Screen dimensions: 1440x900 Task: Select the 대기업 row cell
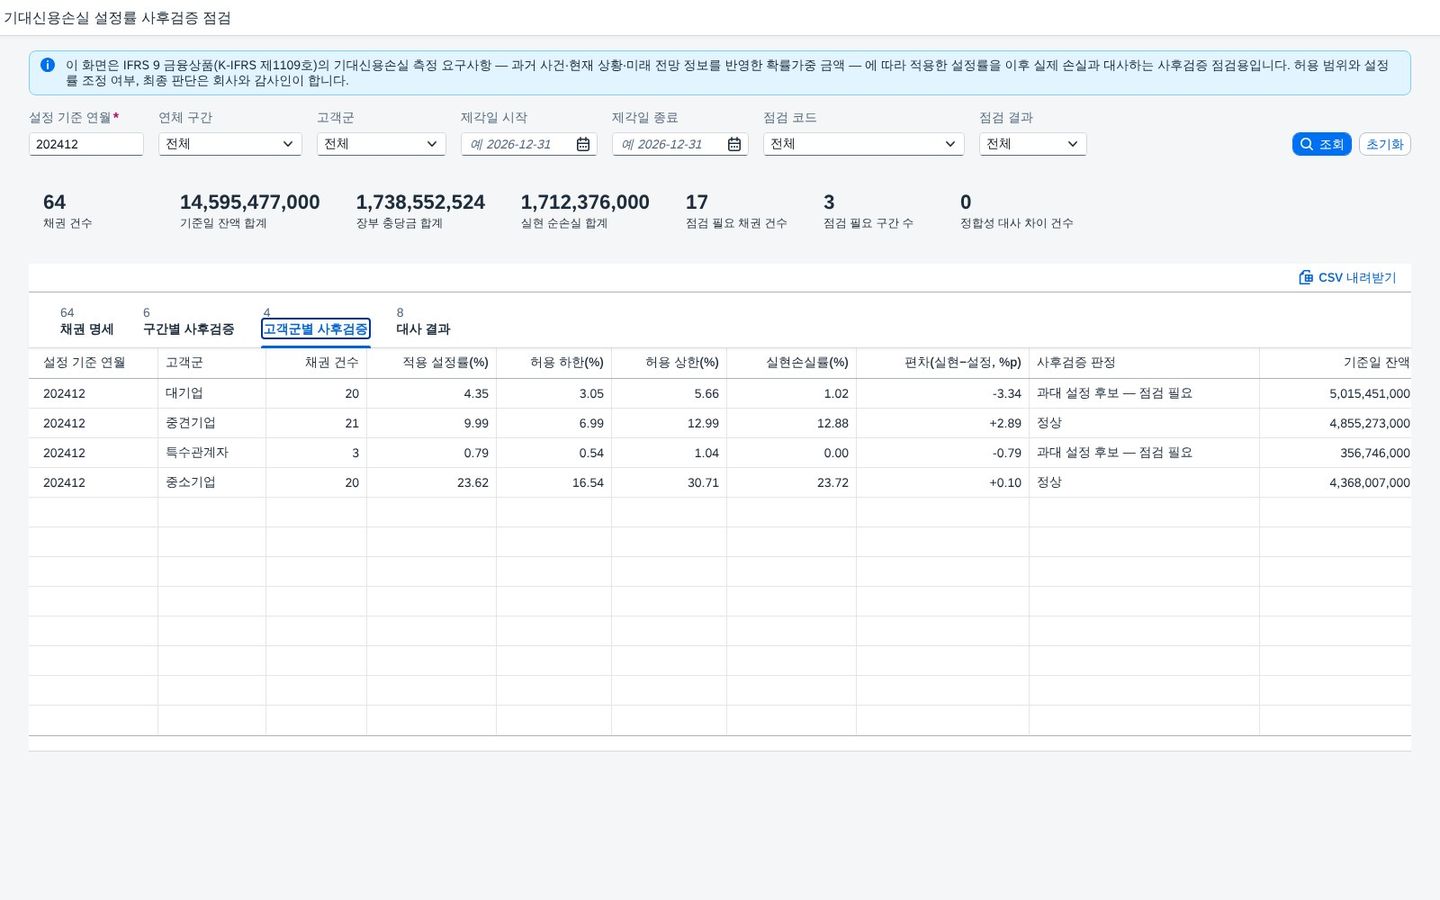coord(212,393)
